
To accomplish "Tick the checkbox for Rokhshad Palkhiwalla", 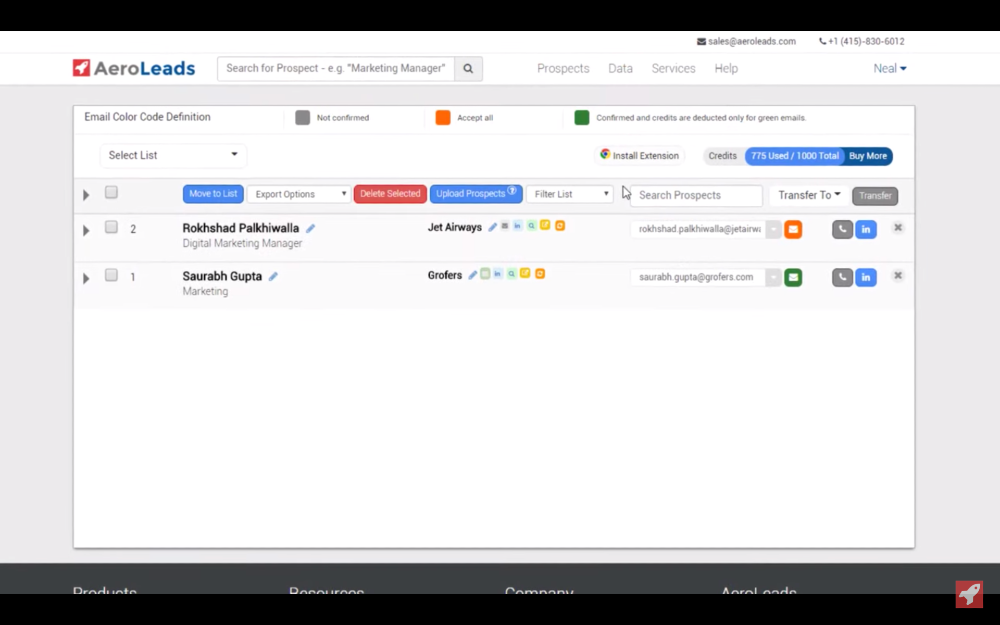I will coord(111,227).
